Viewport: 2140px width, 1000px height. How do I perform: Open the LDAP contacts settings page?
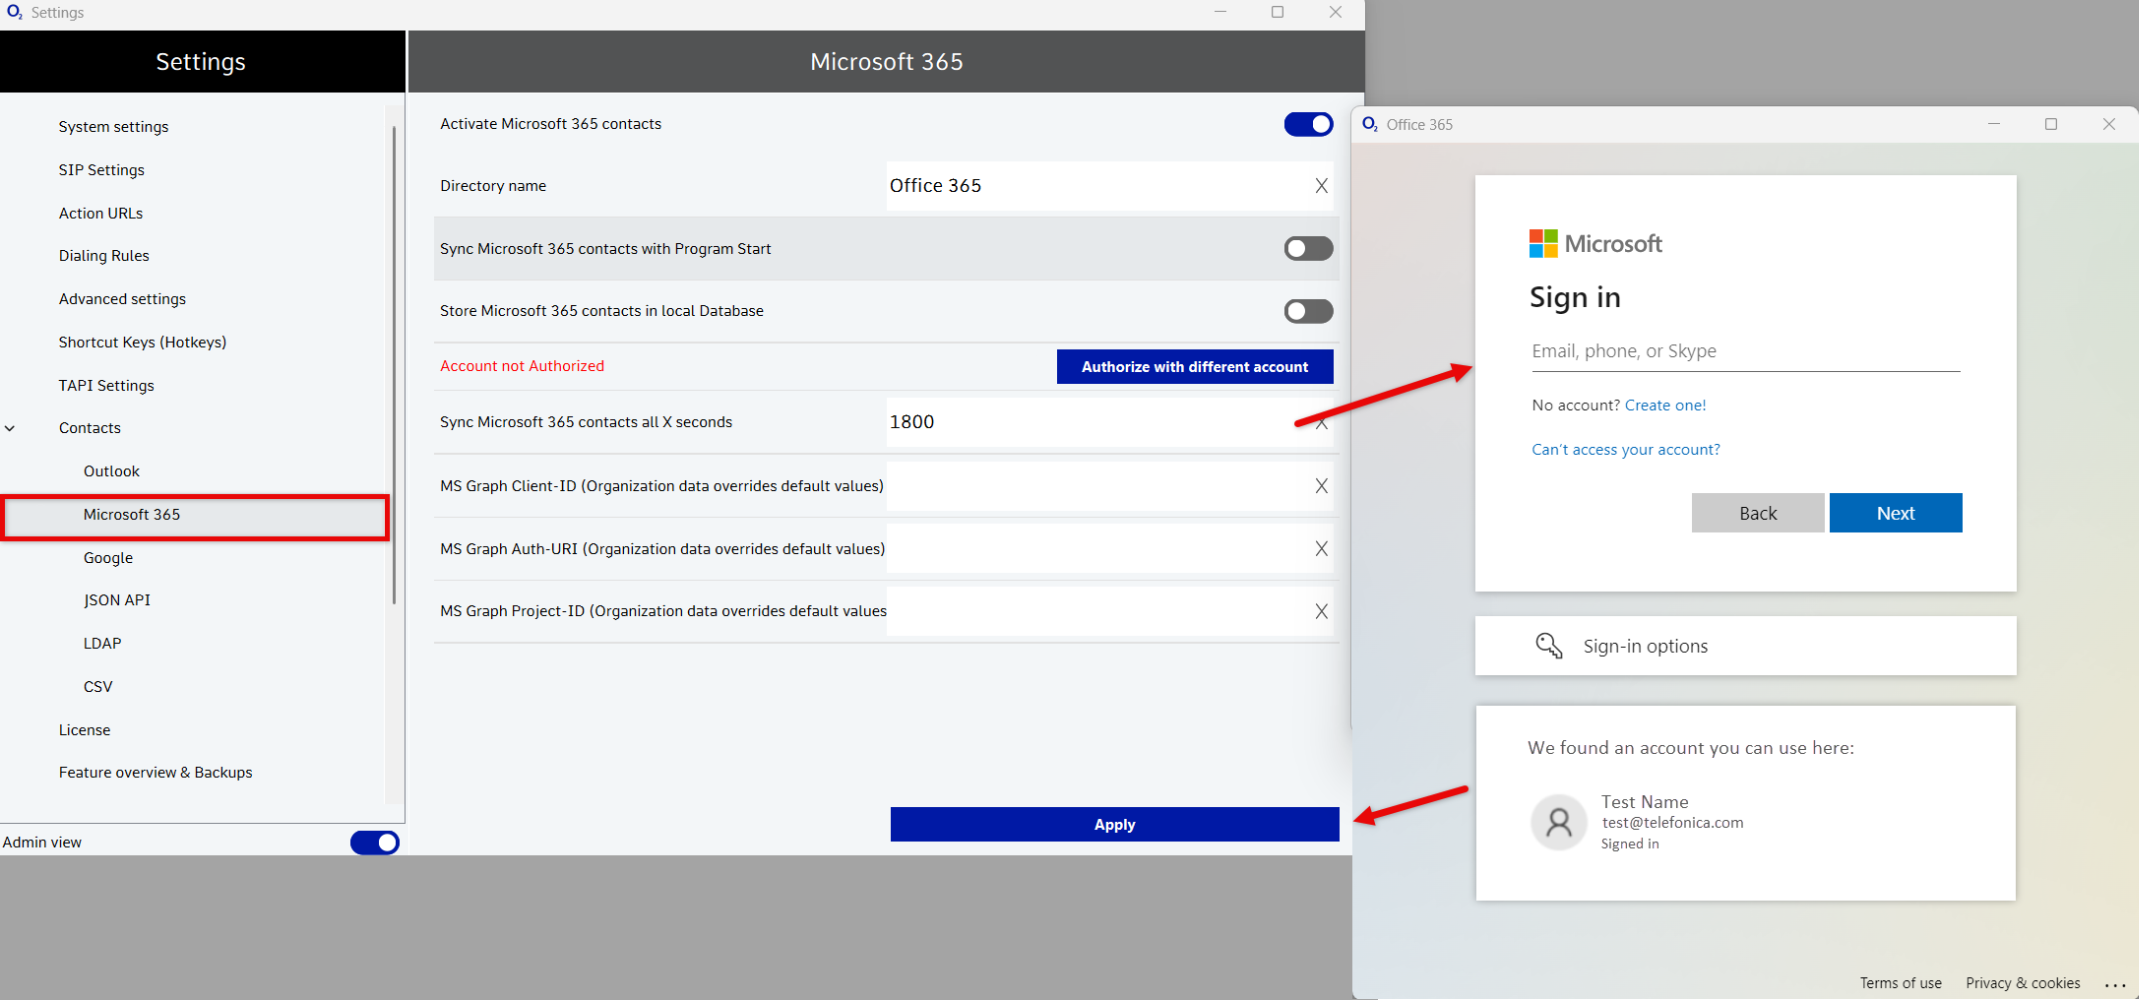[102, 643]
